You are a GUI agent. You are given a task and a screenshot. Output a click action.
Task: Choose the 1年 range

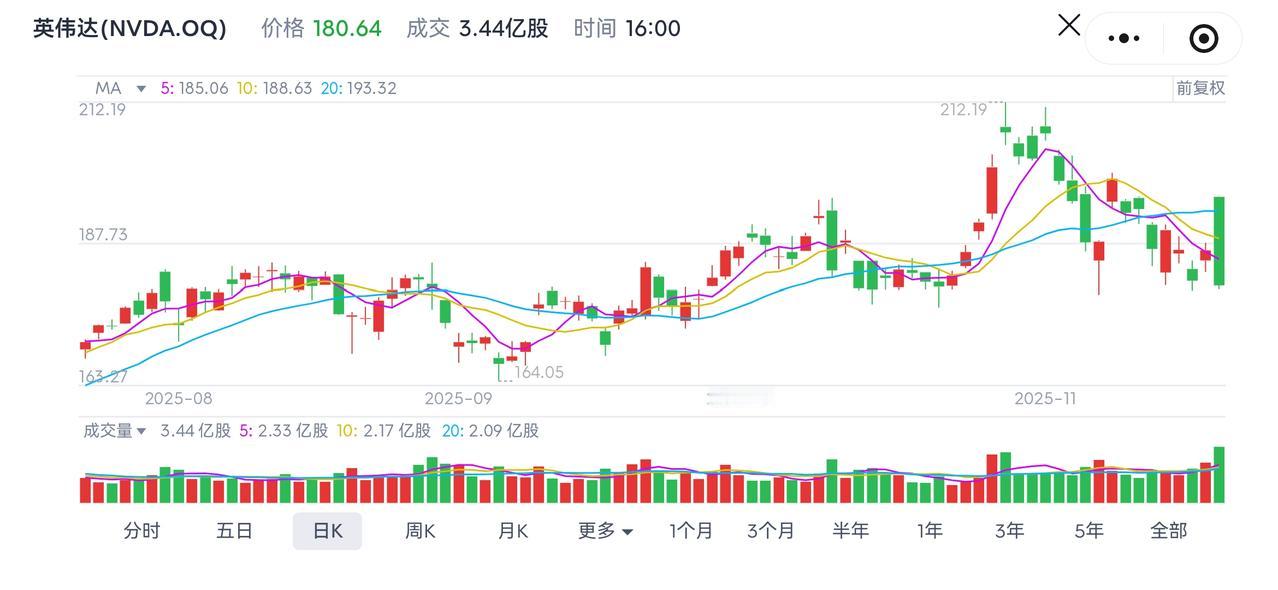(x=930, y=531)
